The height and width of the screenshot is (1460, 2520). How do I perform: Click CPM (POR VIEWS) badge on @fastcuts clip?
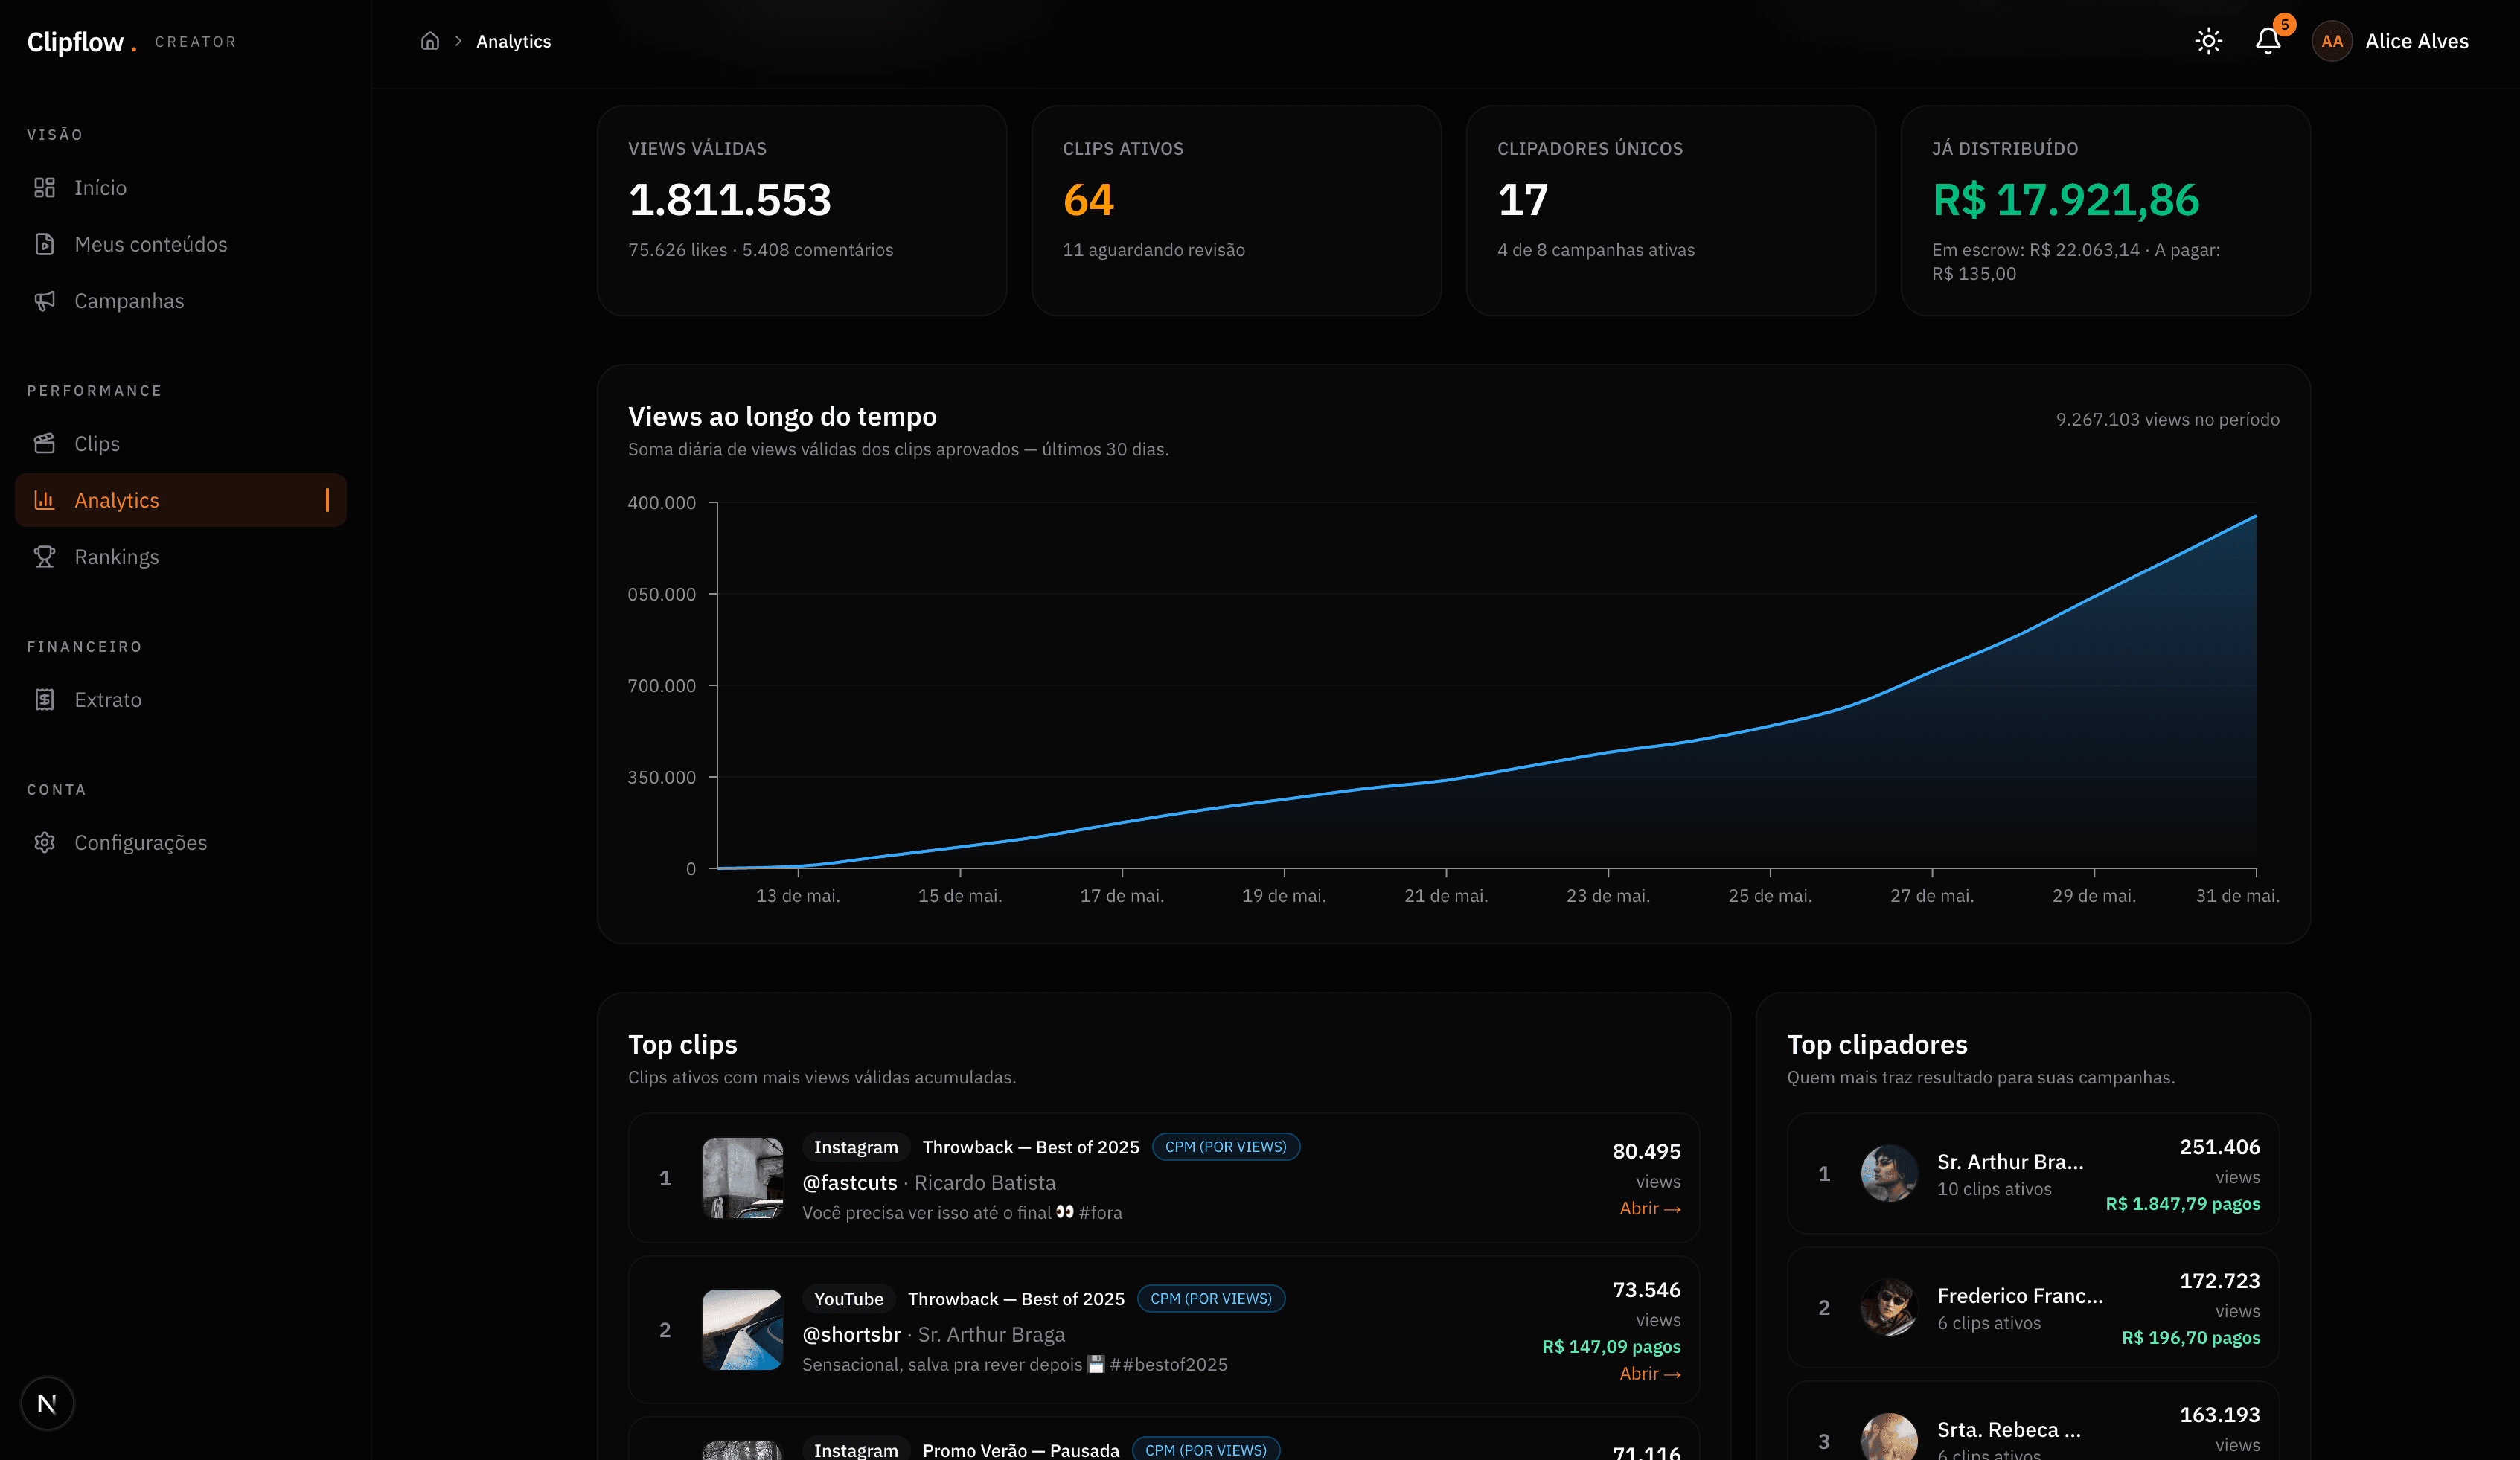1225,1147
